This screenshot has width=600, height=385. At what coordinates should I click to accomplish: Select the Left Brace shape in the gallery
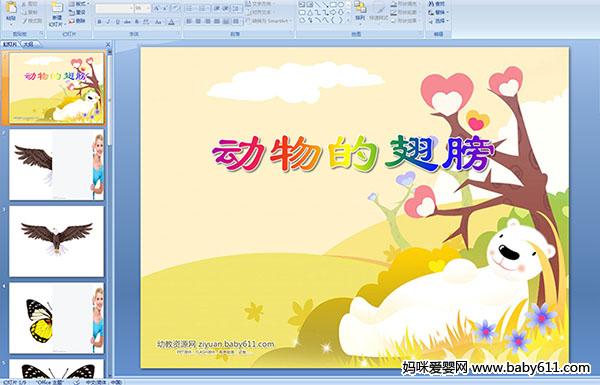click(333, 20)
